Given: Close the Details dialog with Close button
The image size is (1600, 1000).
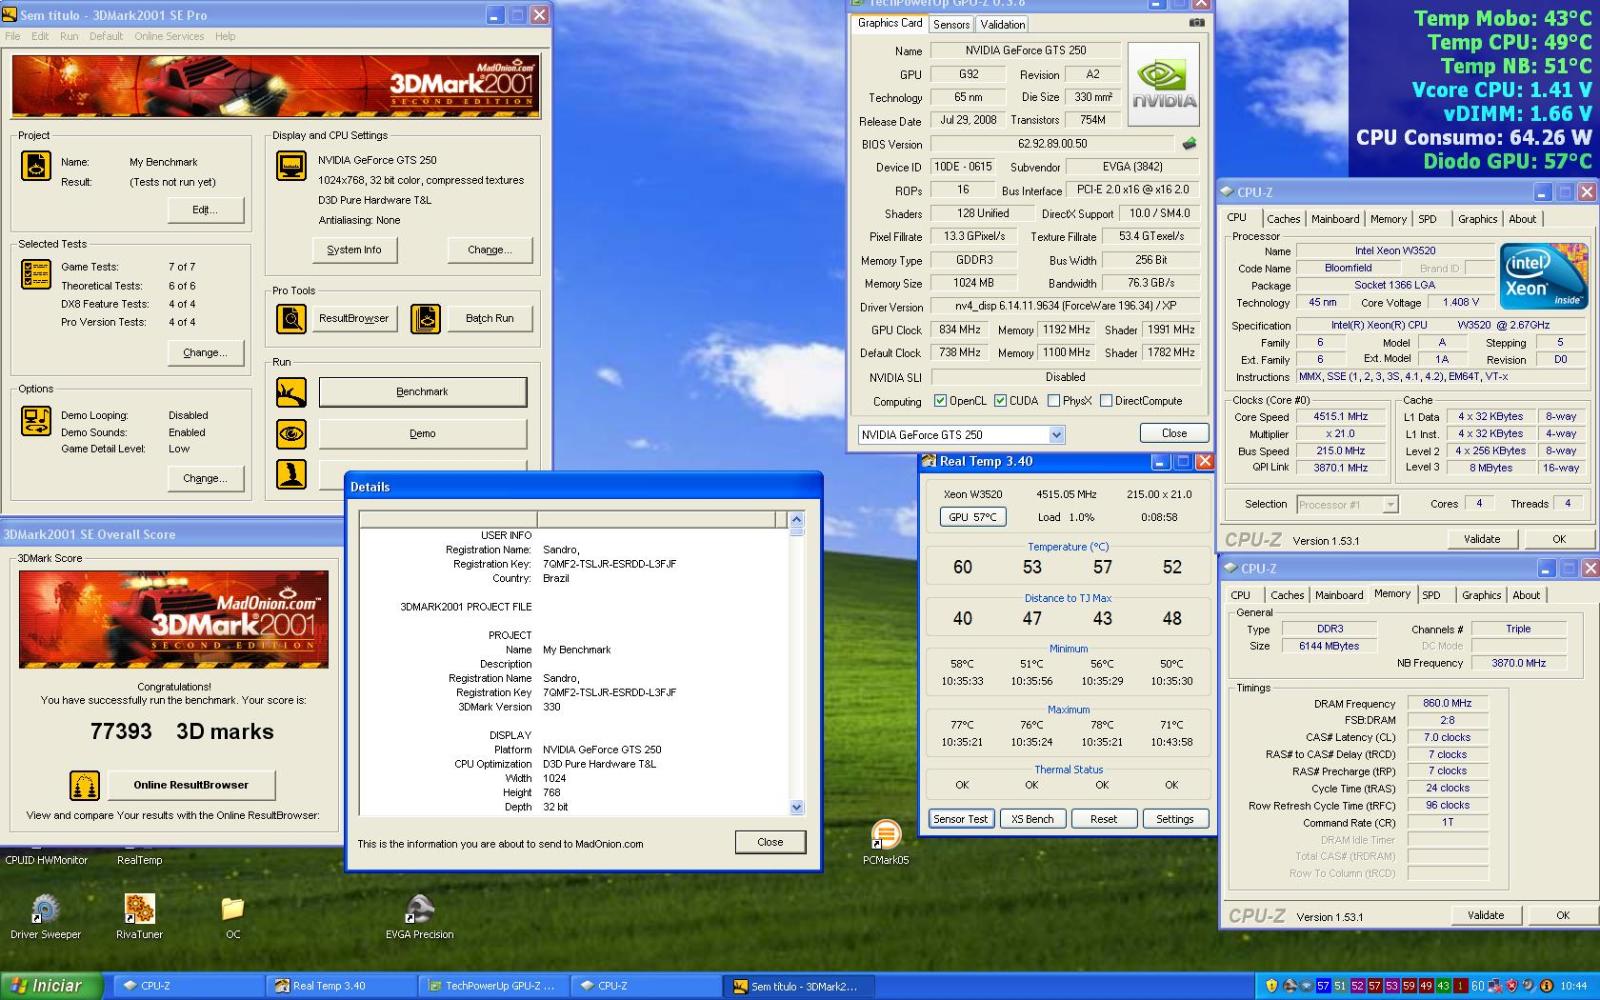Looking at the screenshot, I should tap(770, 842).
